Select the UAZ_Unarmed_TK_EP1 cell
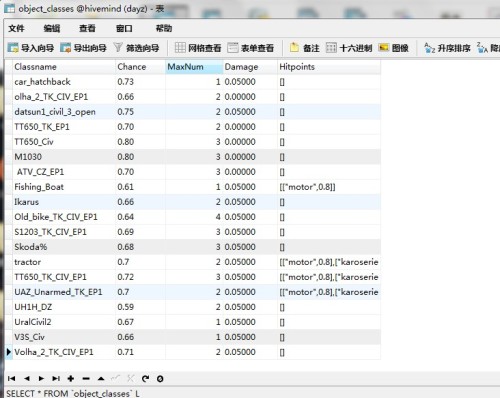Viewport: 500px width, 398px height. coord(64,292)
